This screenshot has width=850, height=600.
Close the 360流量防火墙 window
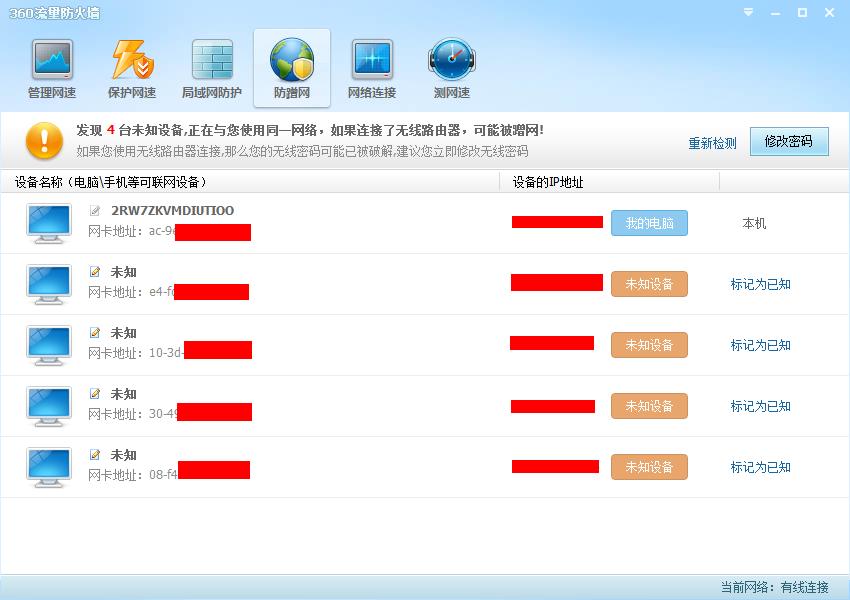pos(829,12)
